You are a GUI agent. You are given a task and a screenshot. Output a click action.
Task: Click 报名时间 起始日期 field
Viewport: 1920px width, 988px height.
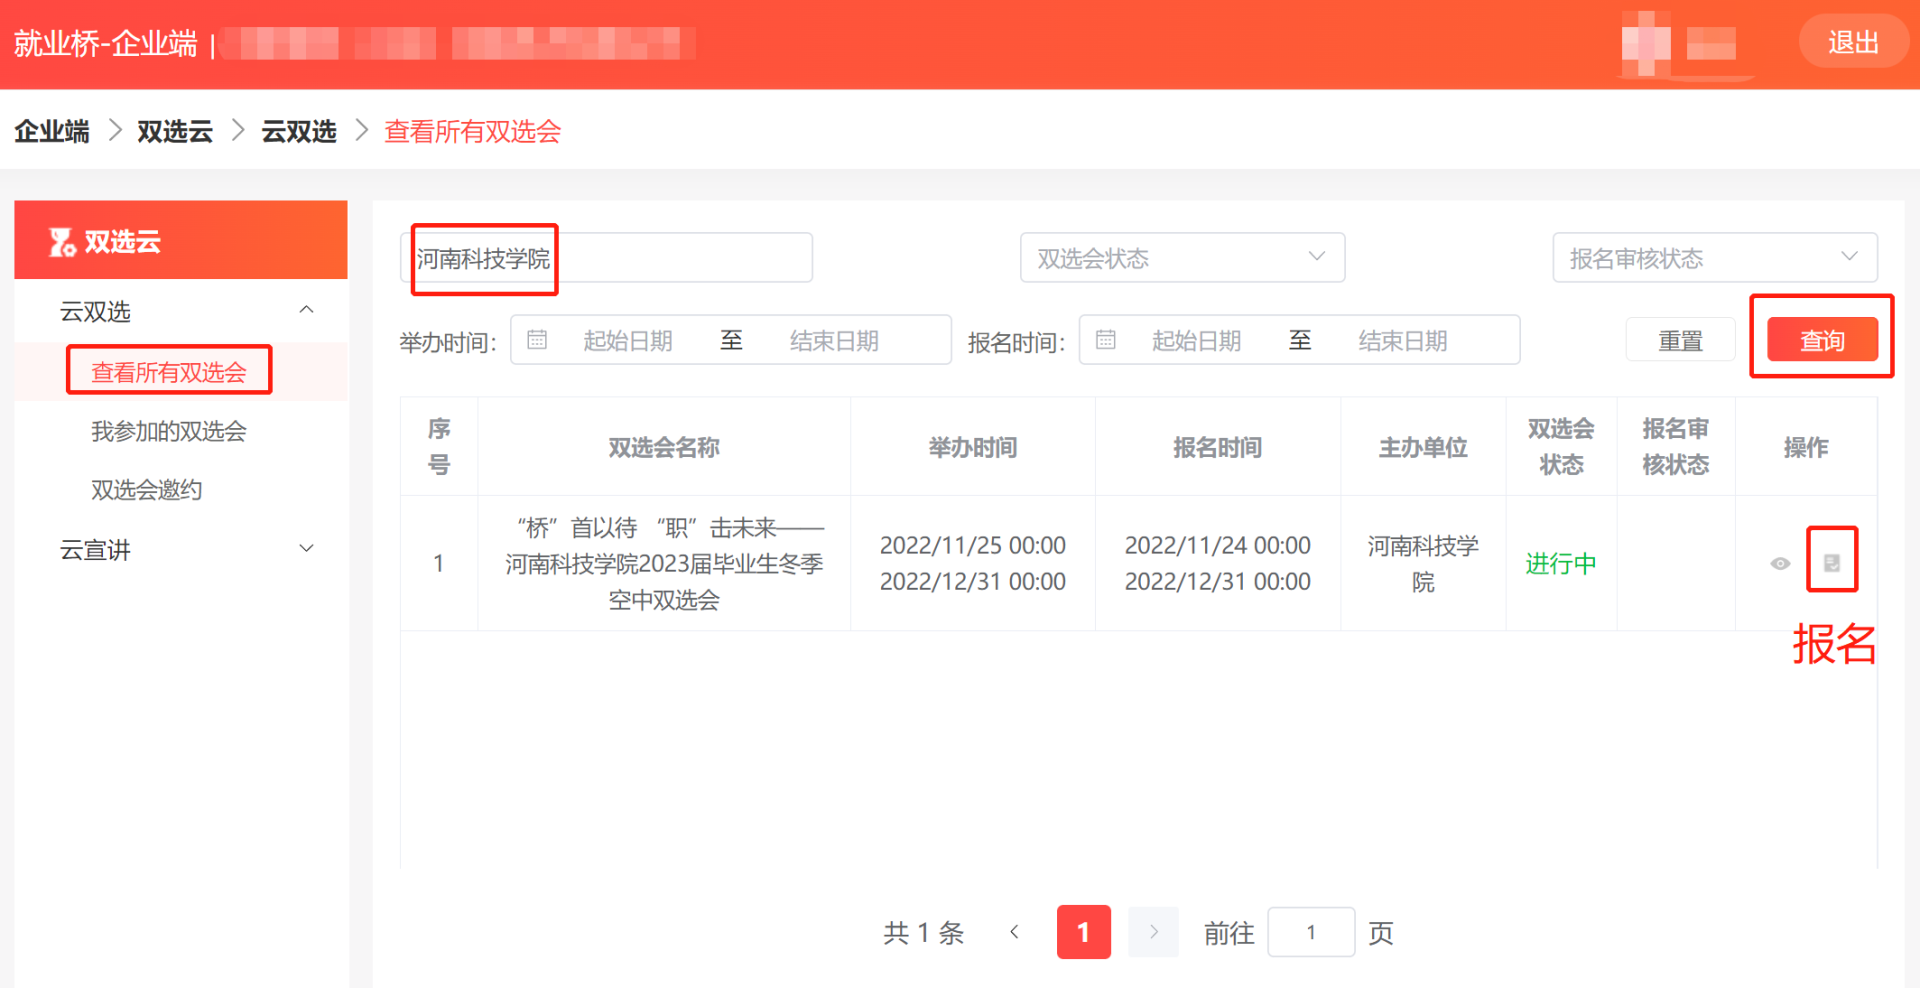click(1197, 340)
